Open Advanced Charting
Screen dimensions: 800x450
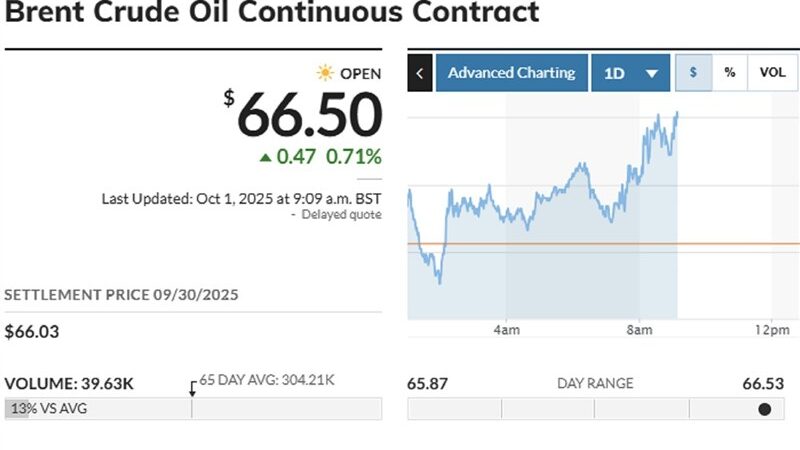512,73
